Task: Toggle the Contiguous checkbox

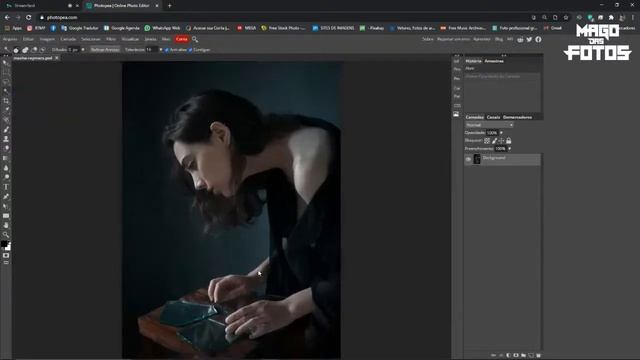Action: pos(191,50)
